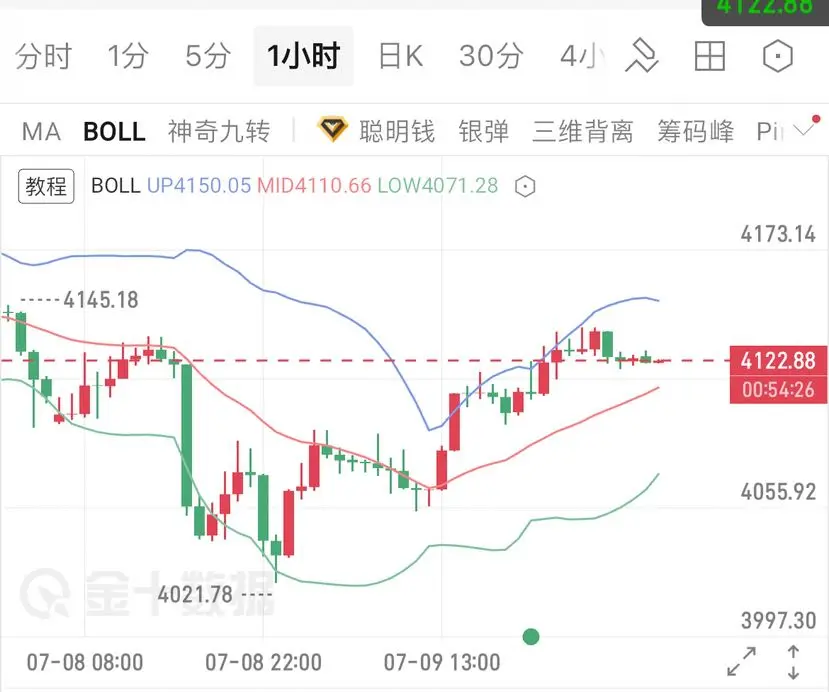Viewport: 829px width, 692px height.
Task: Open the 教程 tutorial button
Action: (46, 186)
